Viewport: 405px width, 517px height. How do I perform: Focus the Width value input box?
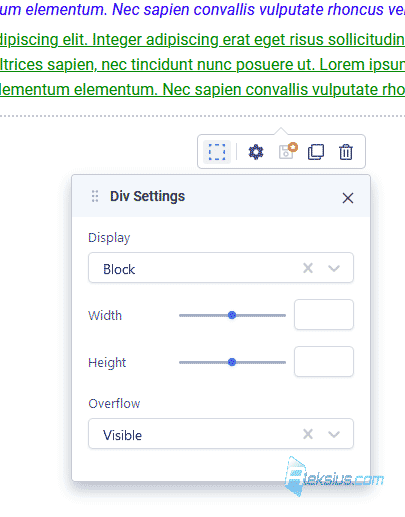tap(324, 315)
